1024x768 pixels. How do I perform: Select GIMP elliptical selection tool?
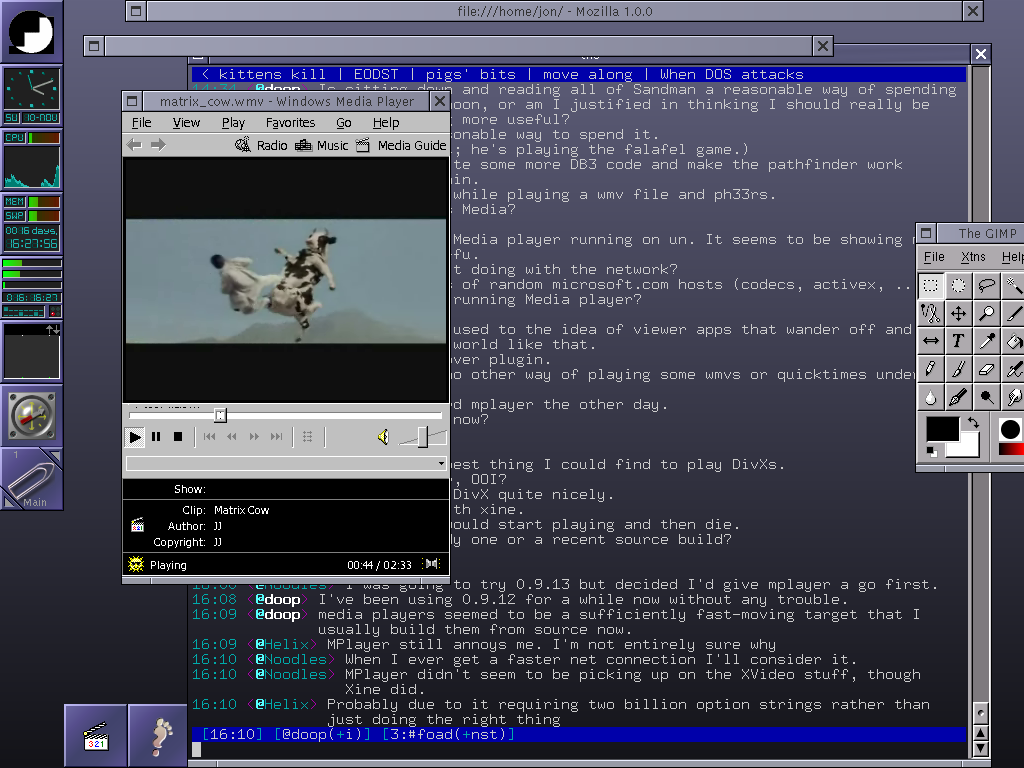[x=959, y=285]
